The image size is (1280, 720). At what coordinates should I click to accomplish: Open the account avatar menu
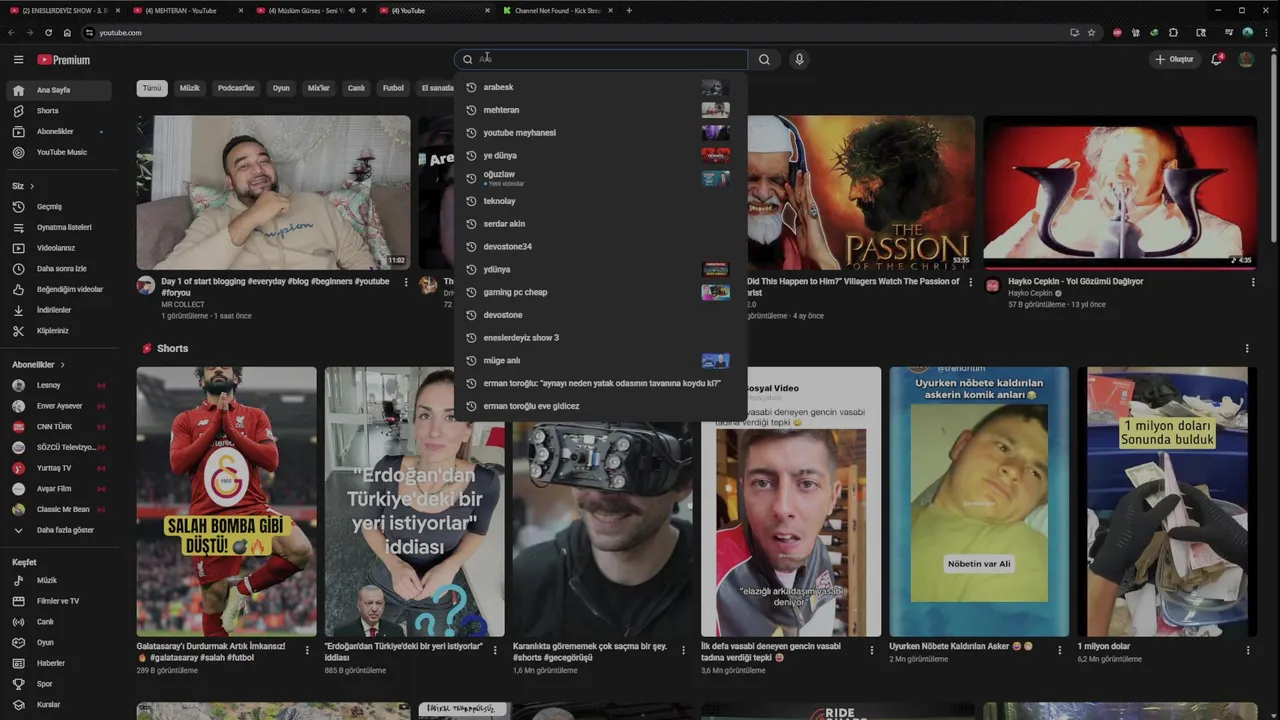click(x=1246, y=59)
